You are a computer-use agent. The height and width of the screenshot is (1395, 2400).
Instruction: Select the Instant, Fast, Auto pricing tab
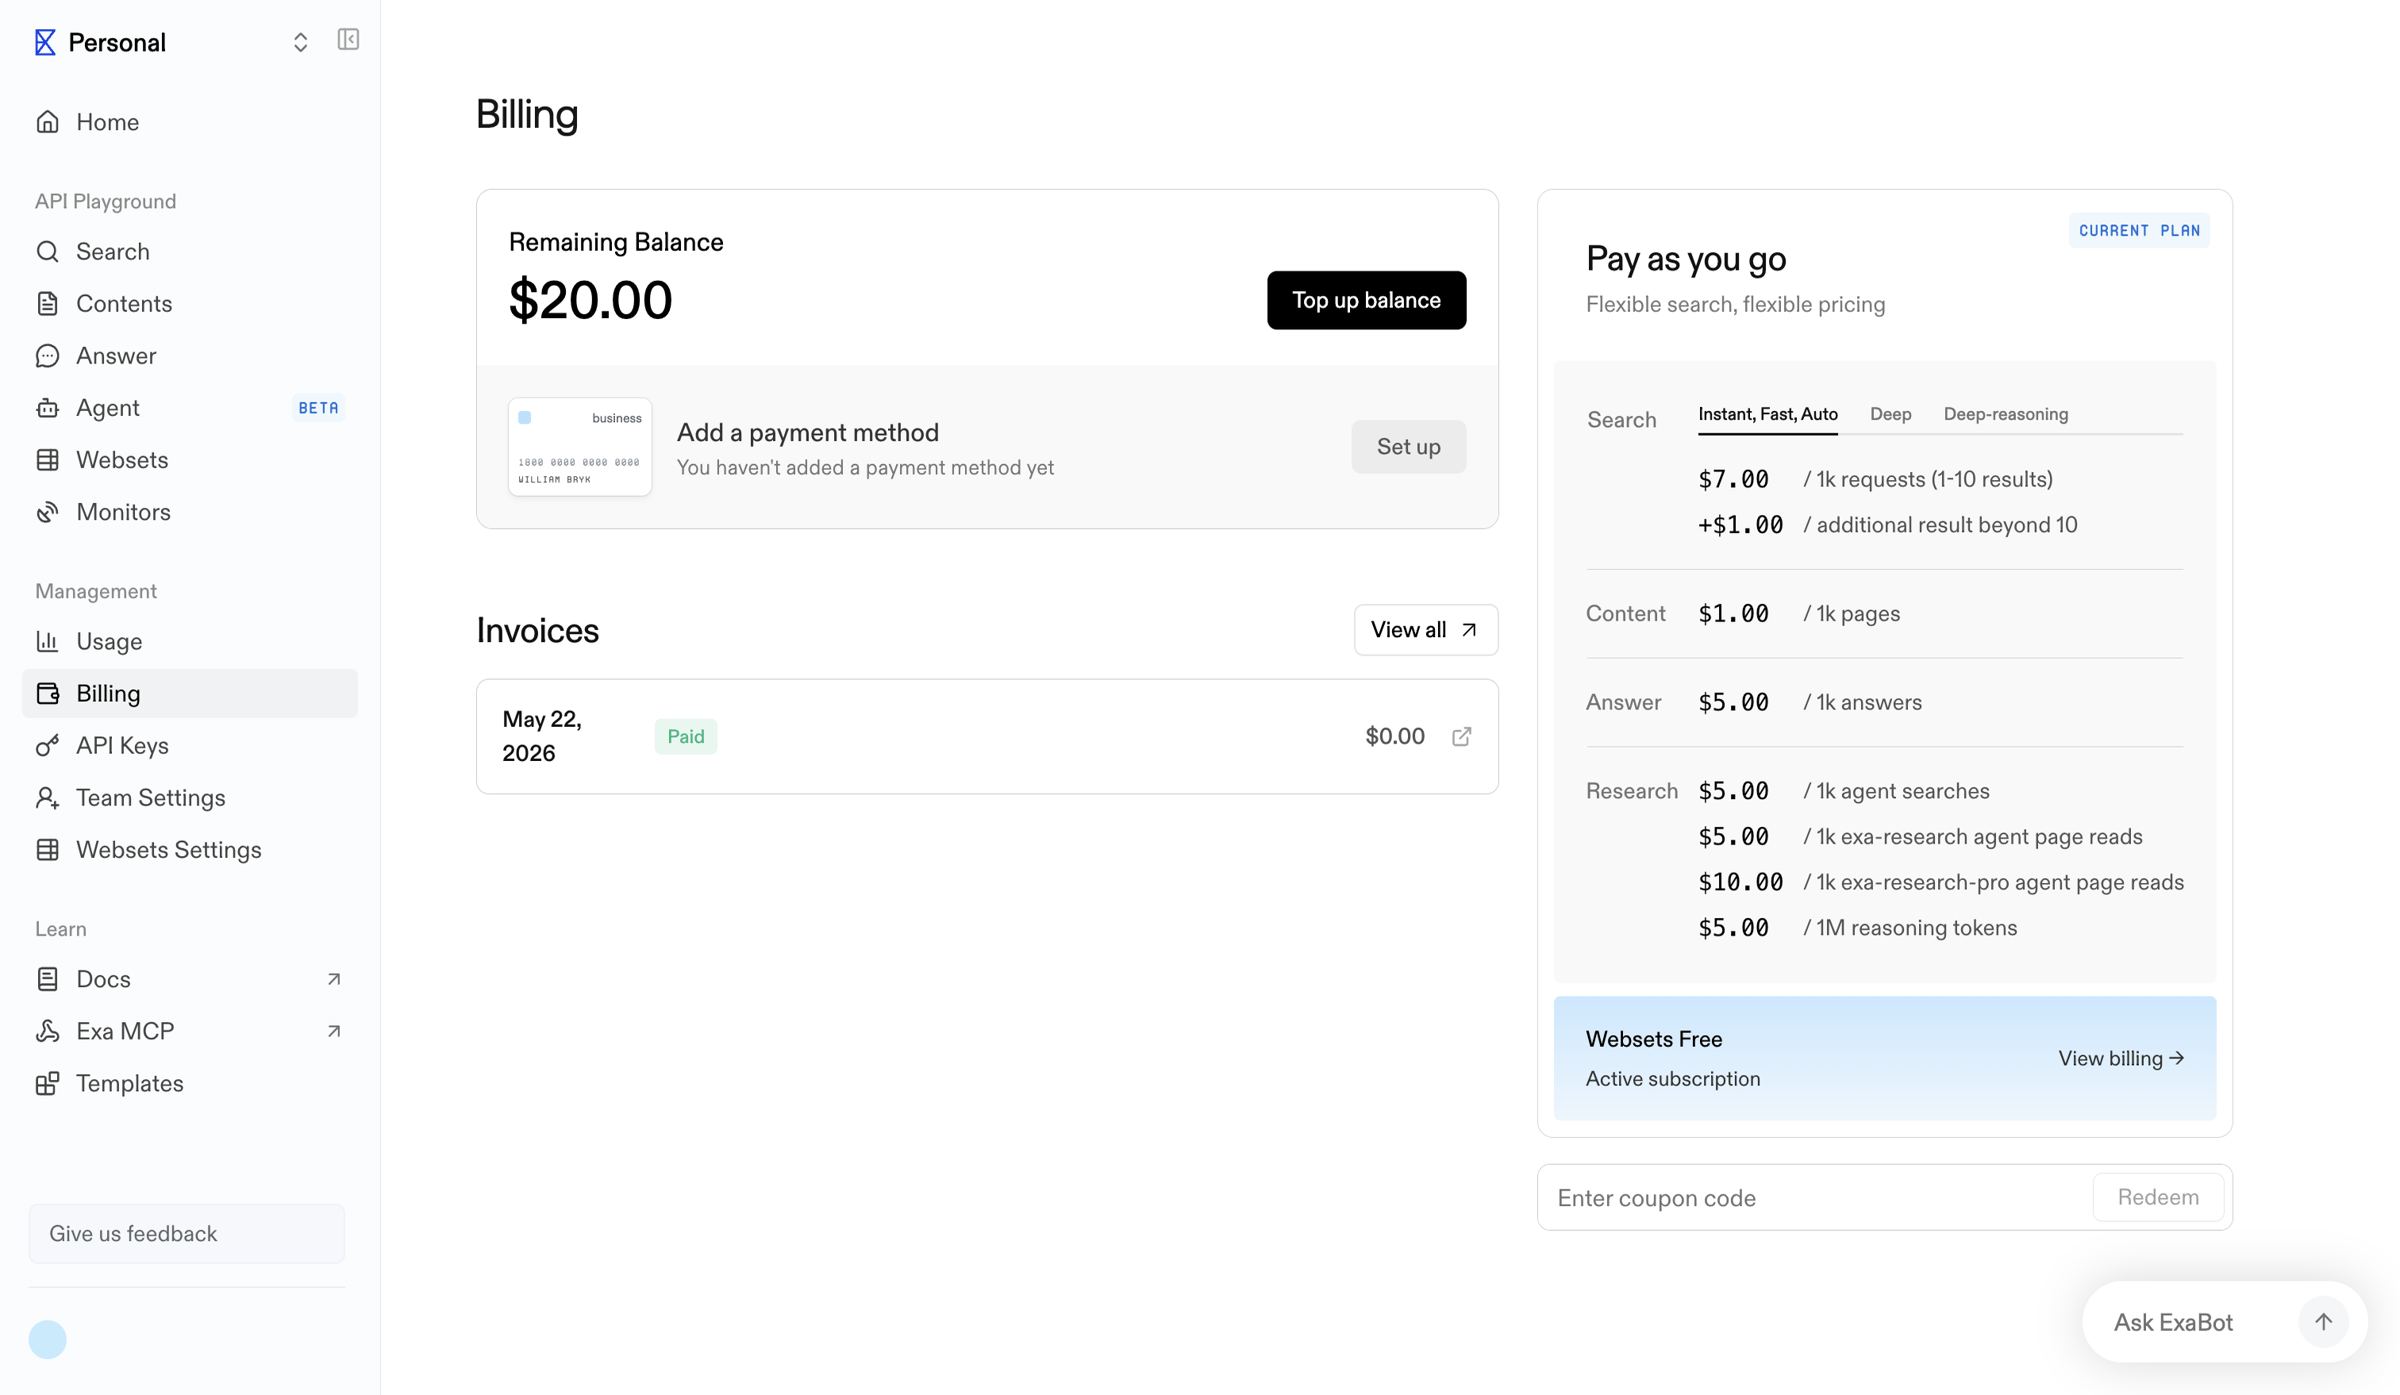[1768, 414]
